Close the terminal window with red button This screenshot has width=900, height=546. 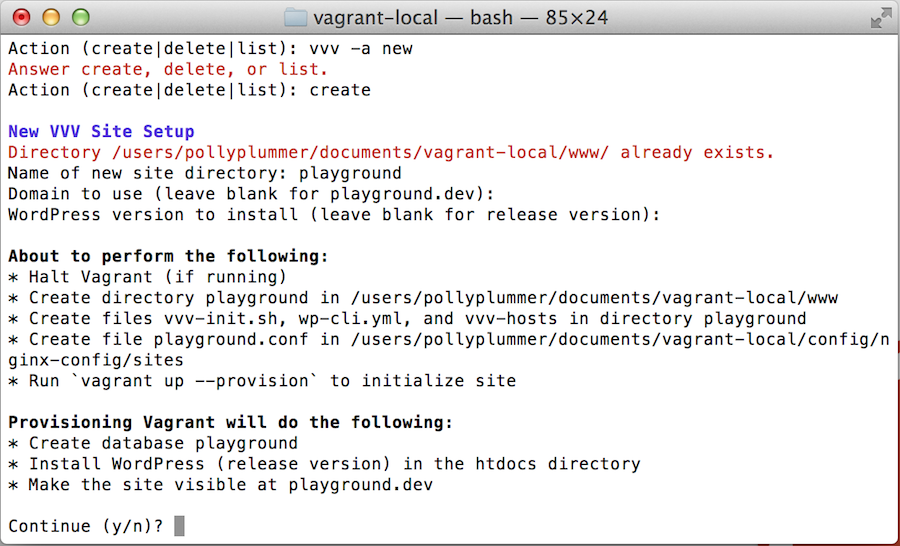click(21, 18)
